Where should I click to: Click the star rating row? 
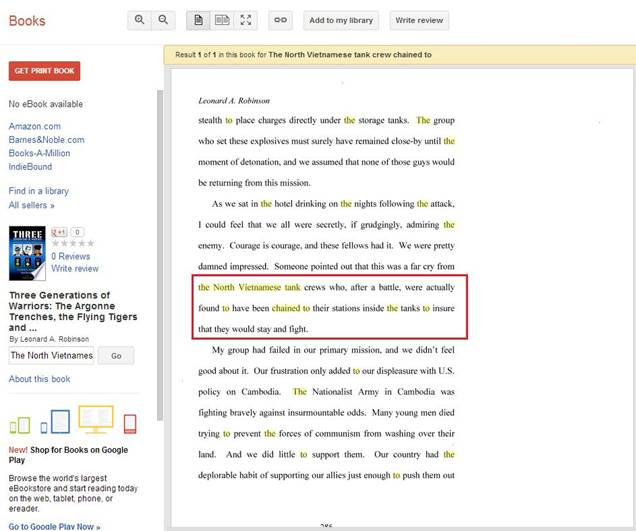coord(73,243)
